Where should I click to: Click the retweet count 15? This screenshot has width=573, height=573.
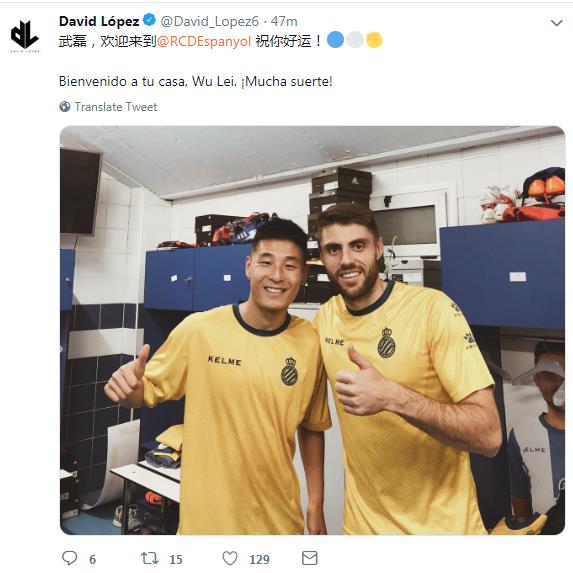coord(176,559)
